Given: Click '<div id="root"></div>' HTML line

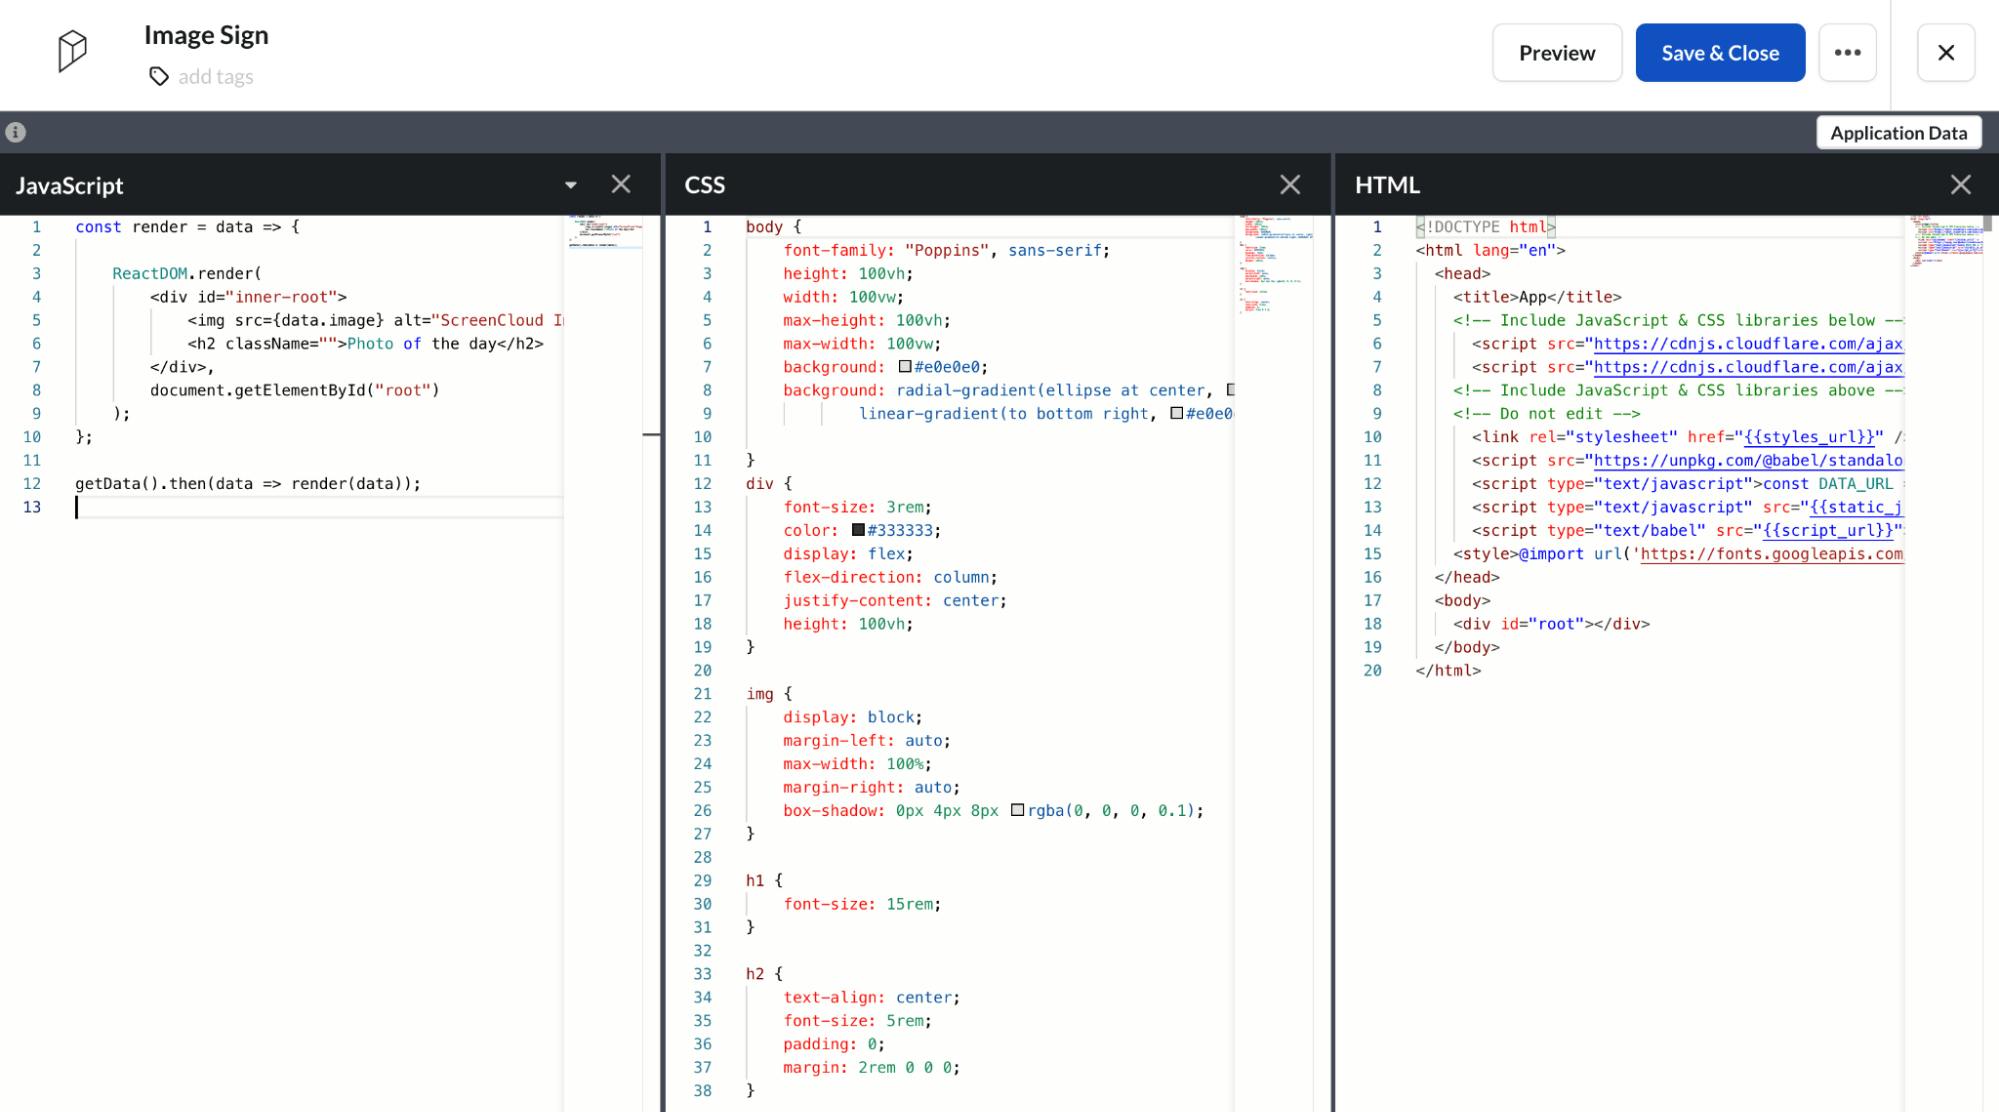Looking at the screenshot, I should tap(1551, 624).
